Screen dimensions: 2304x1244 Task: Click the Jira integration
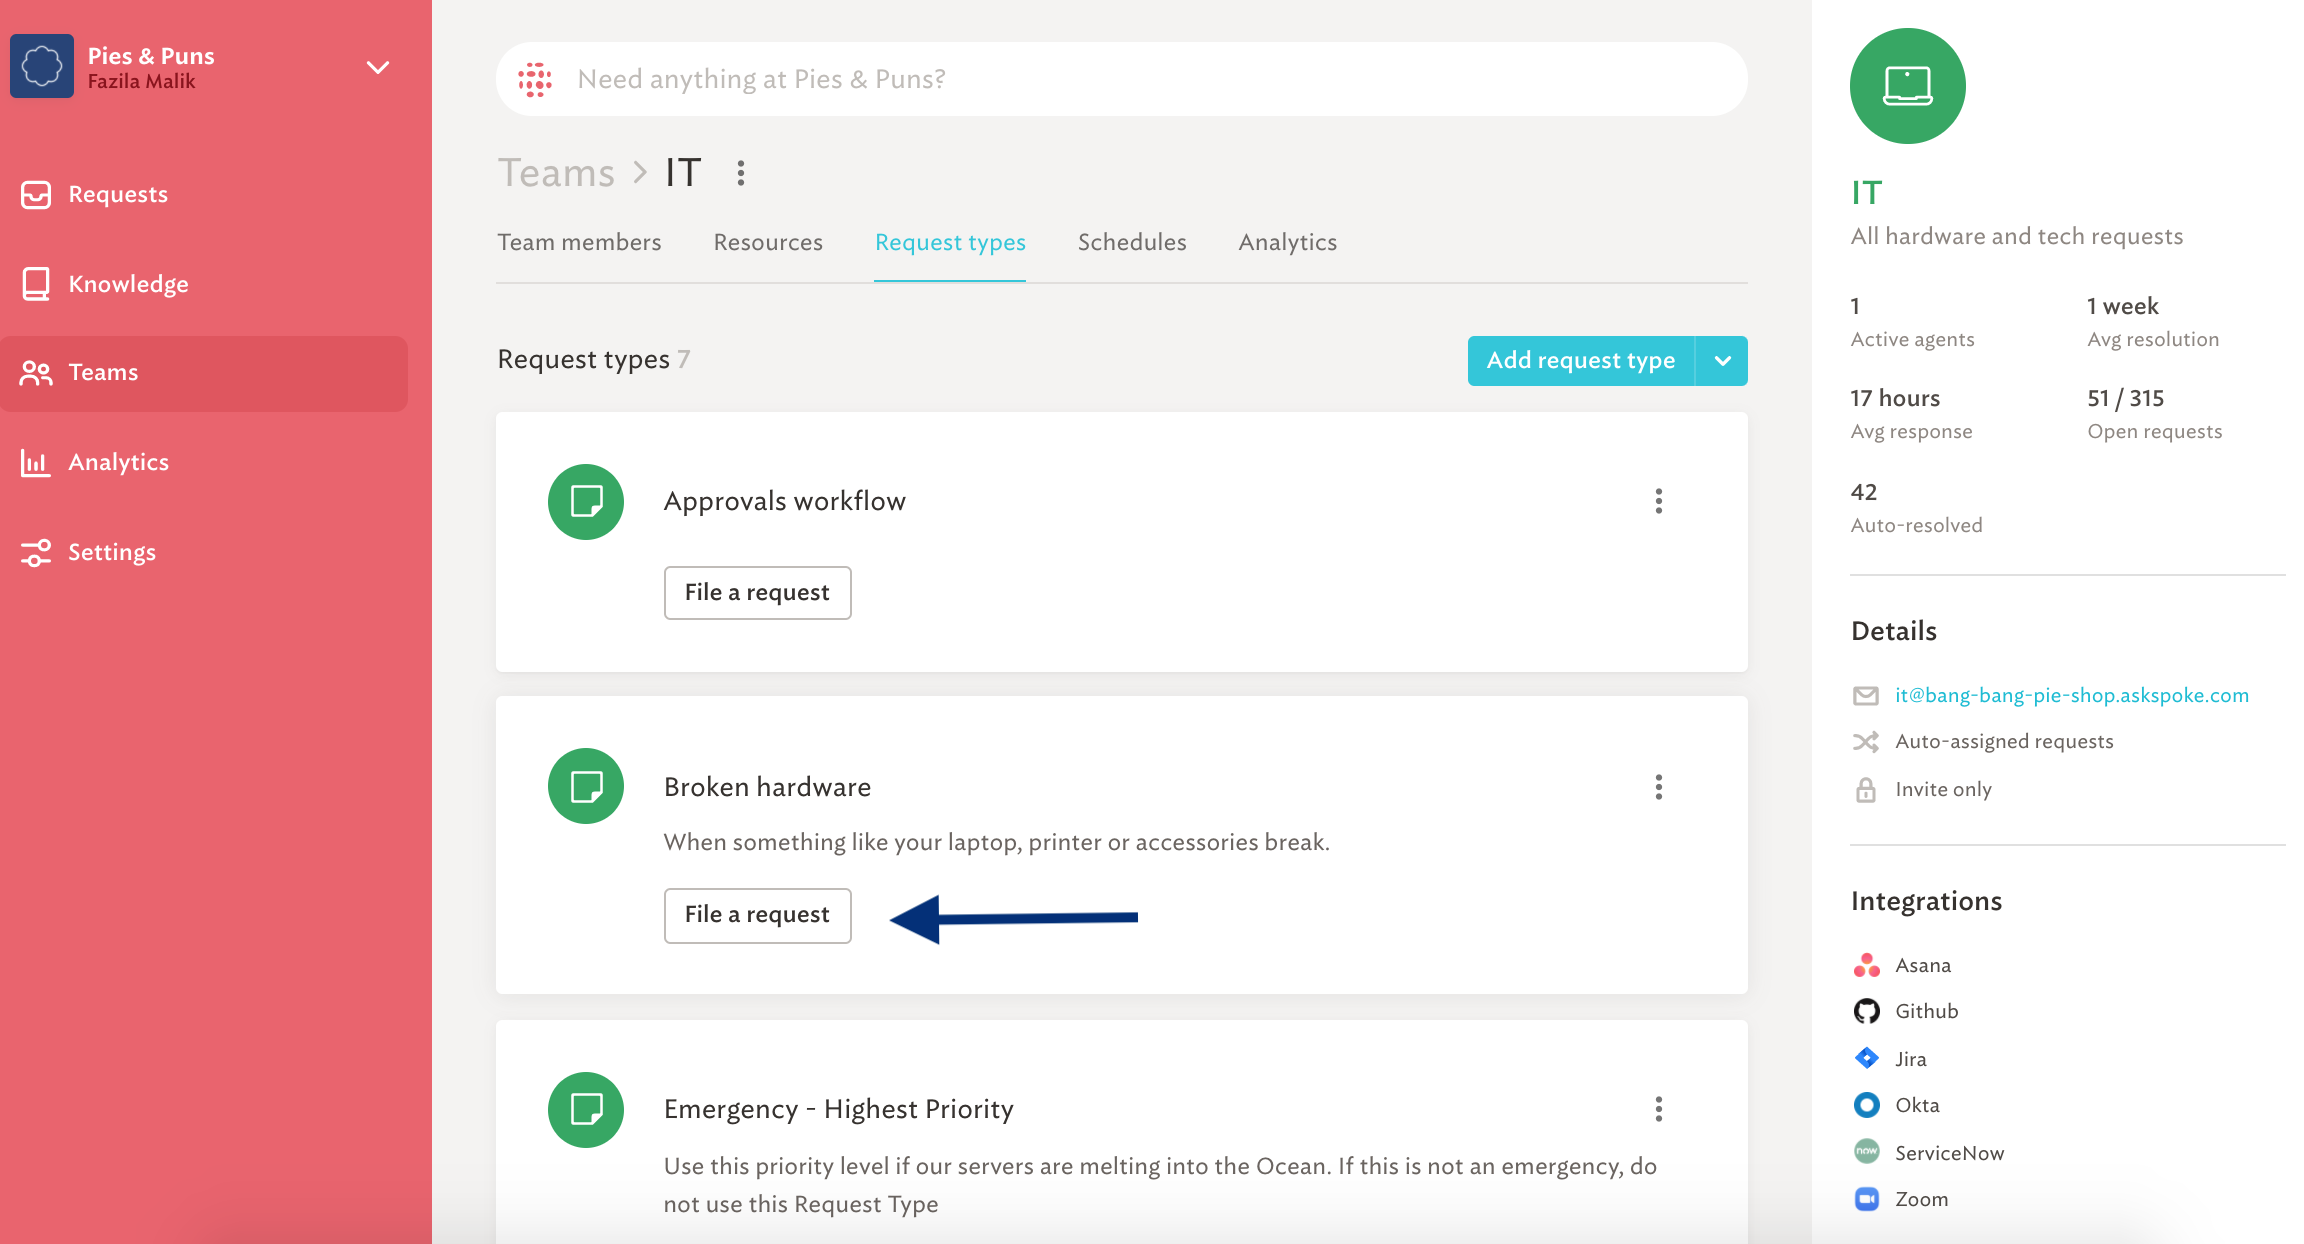pos(1890,1058)
